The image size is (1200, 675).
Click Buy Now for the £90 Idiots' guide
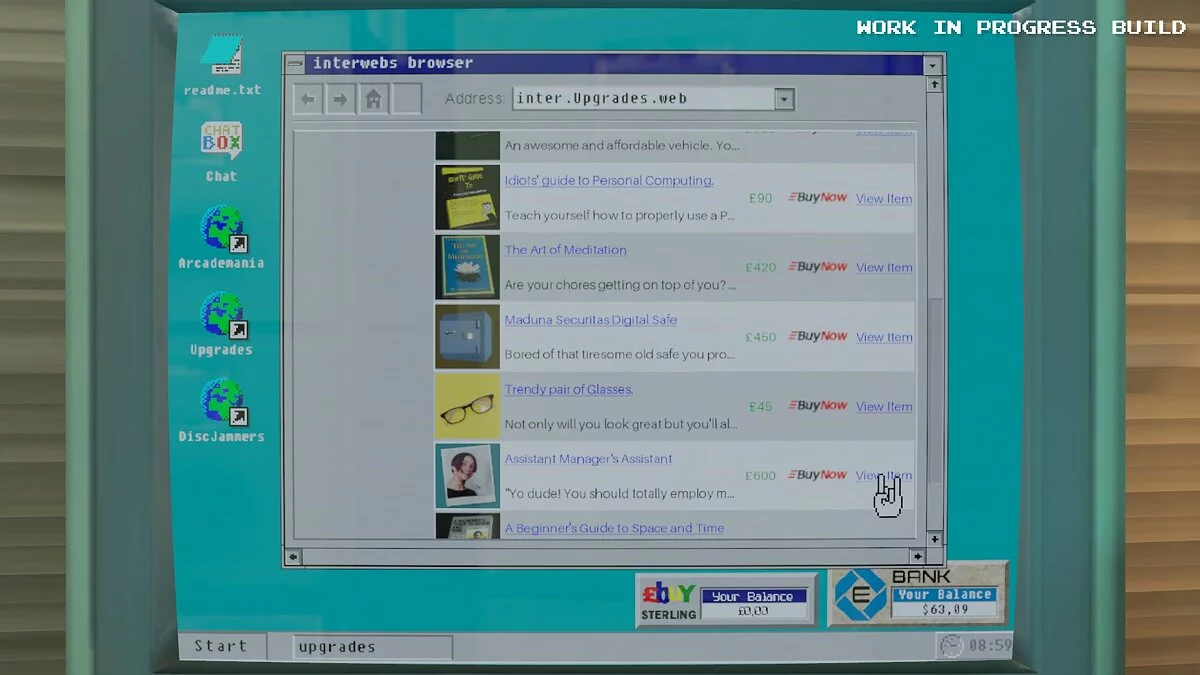818,198
